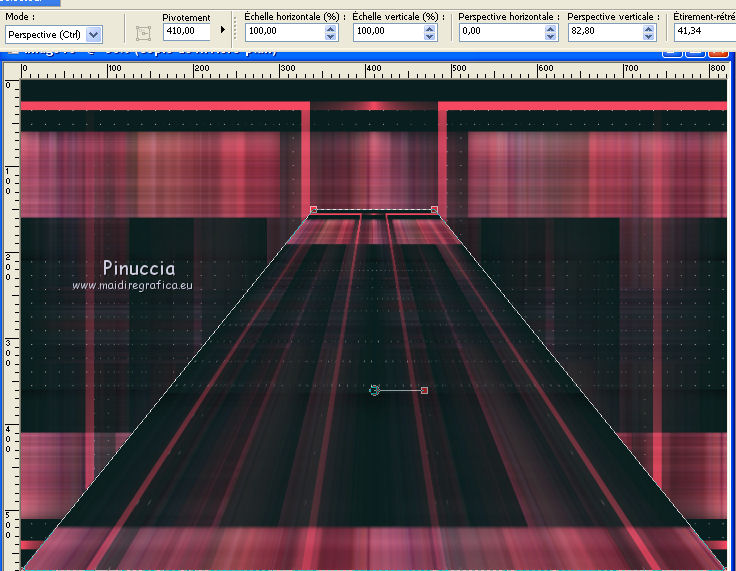
Task: Select the top-right perspective handle on canvas
Action: 434,209
